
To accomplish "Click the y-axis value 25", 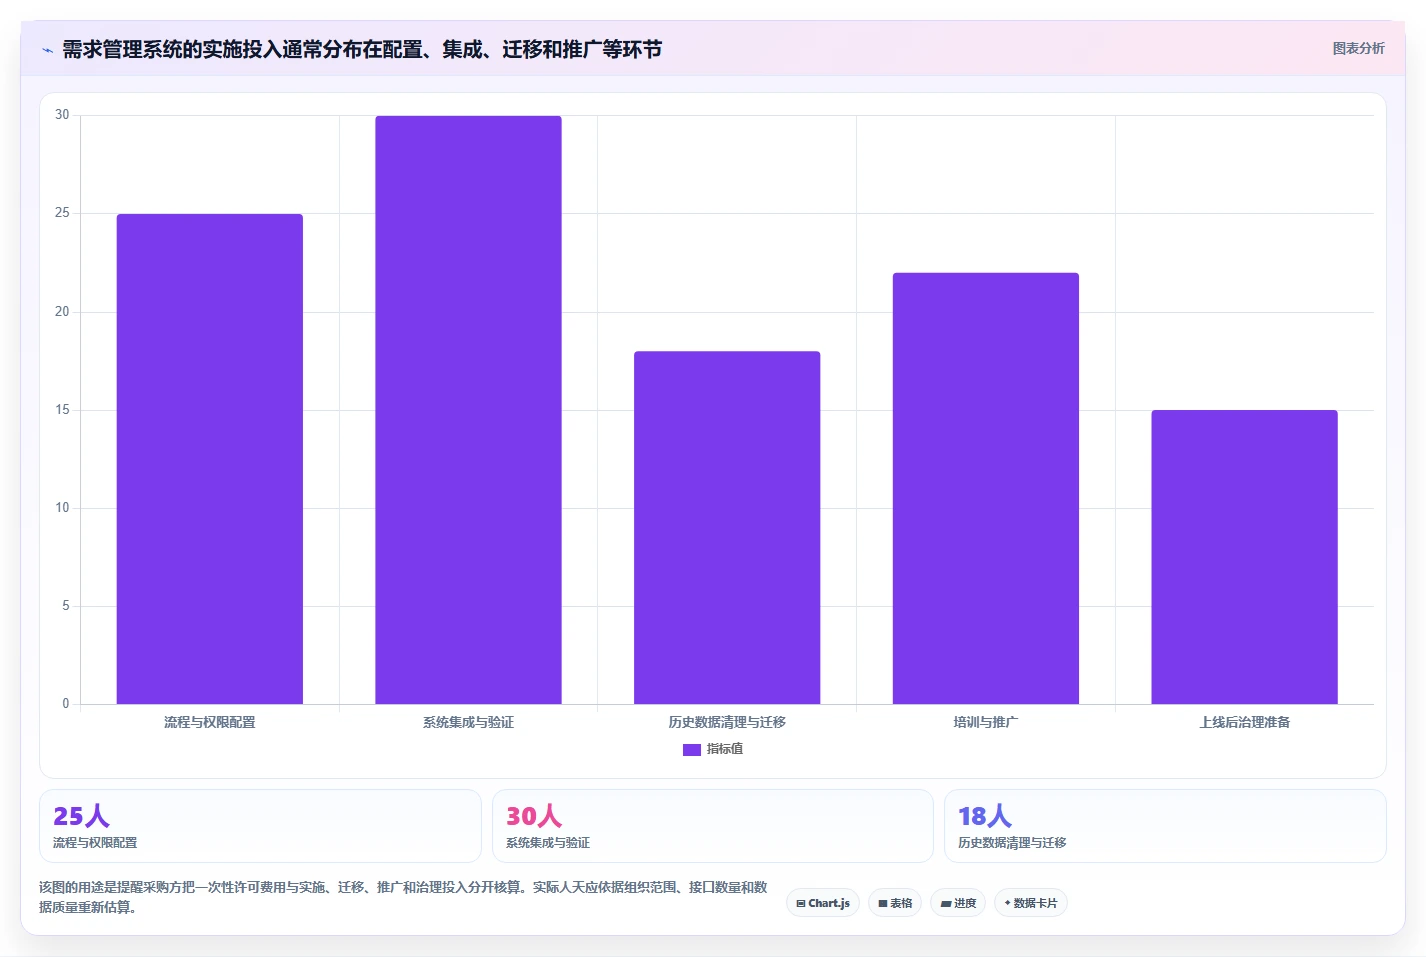I will (x=62, y=213).
